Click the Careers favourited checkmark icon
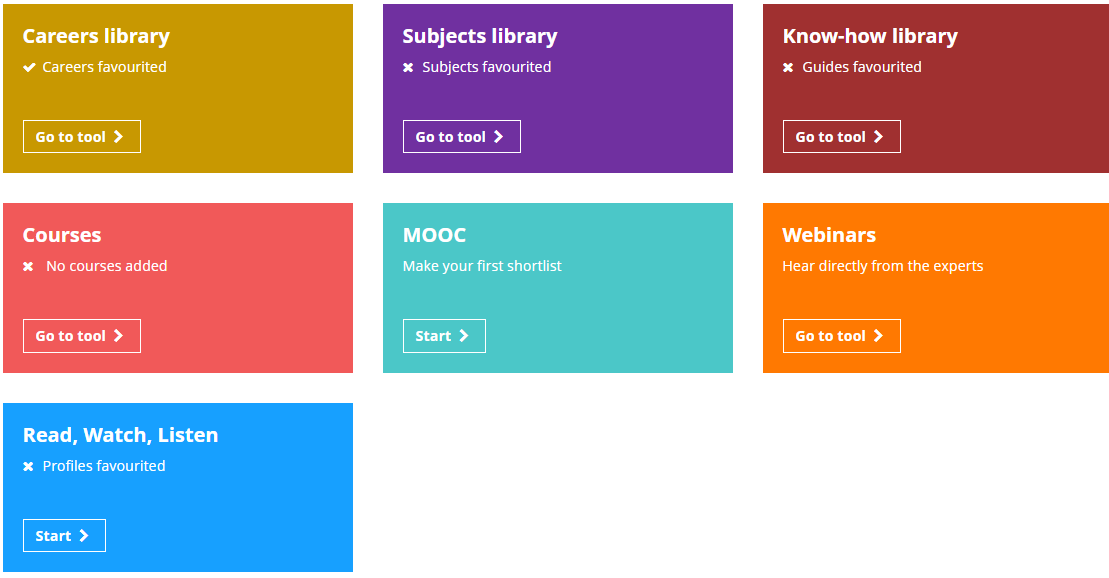This screenshot has width=1109, height=578. pos(29,67)
